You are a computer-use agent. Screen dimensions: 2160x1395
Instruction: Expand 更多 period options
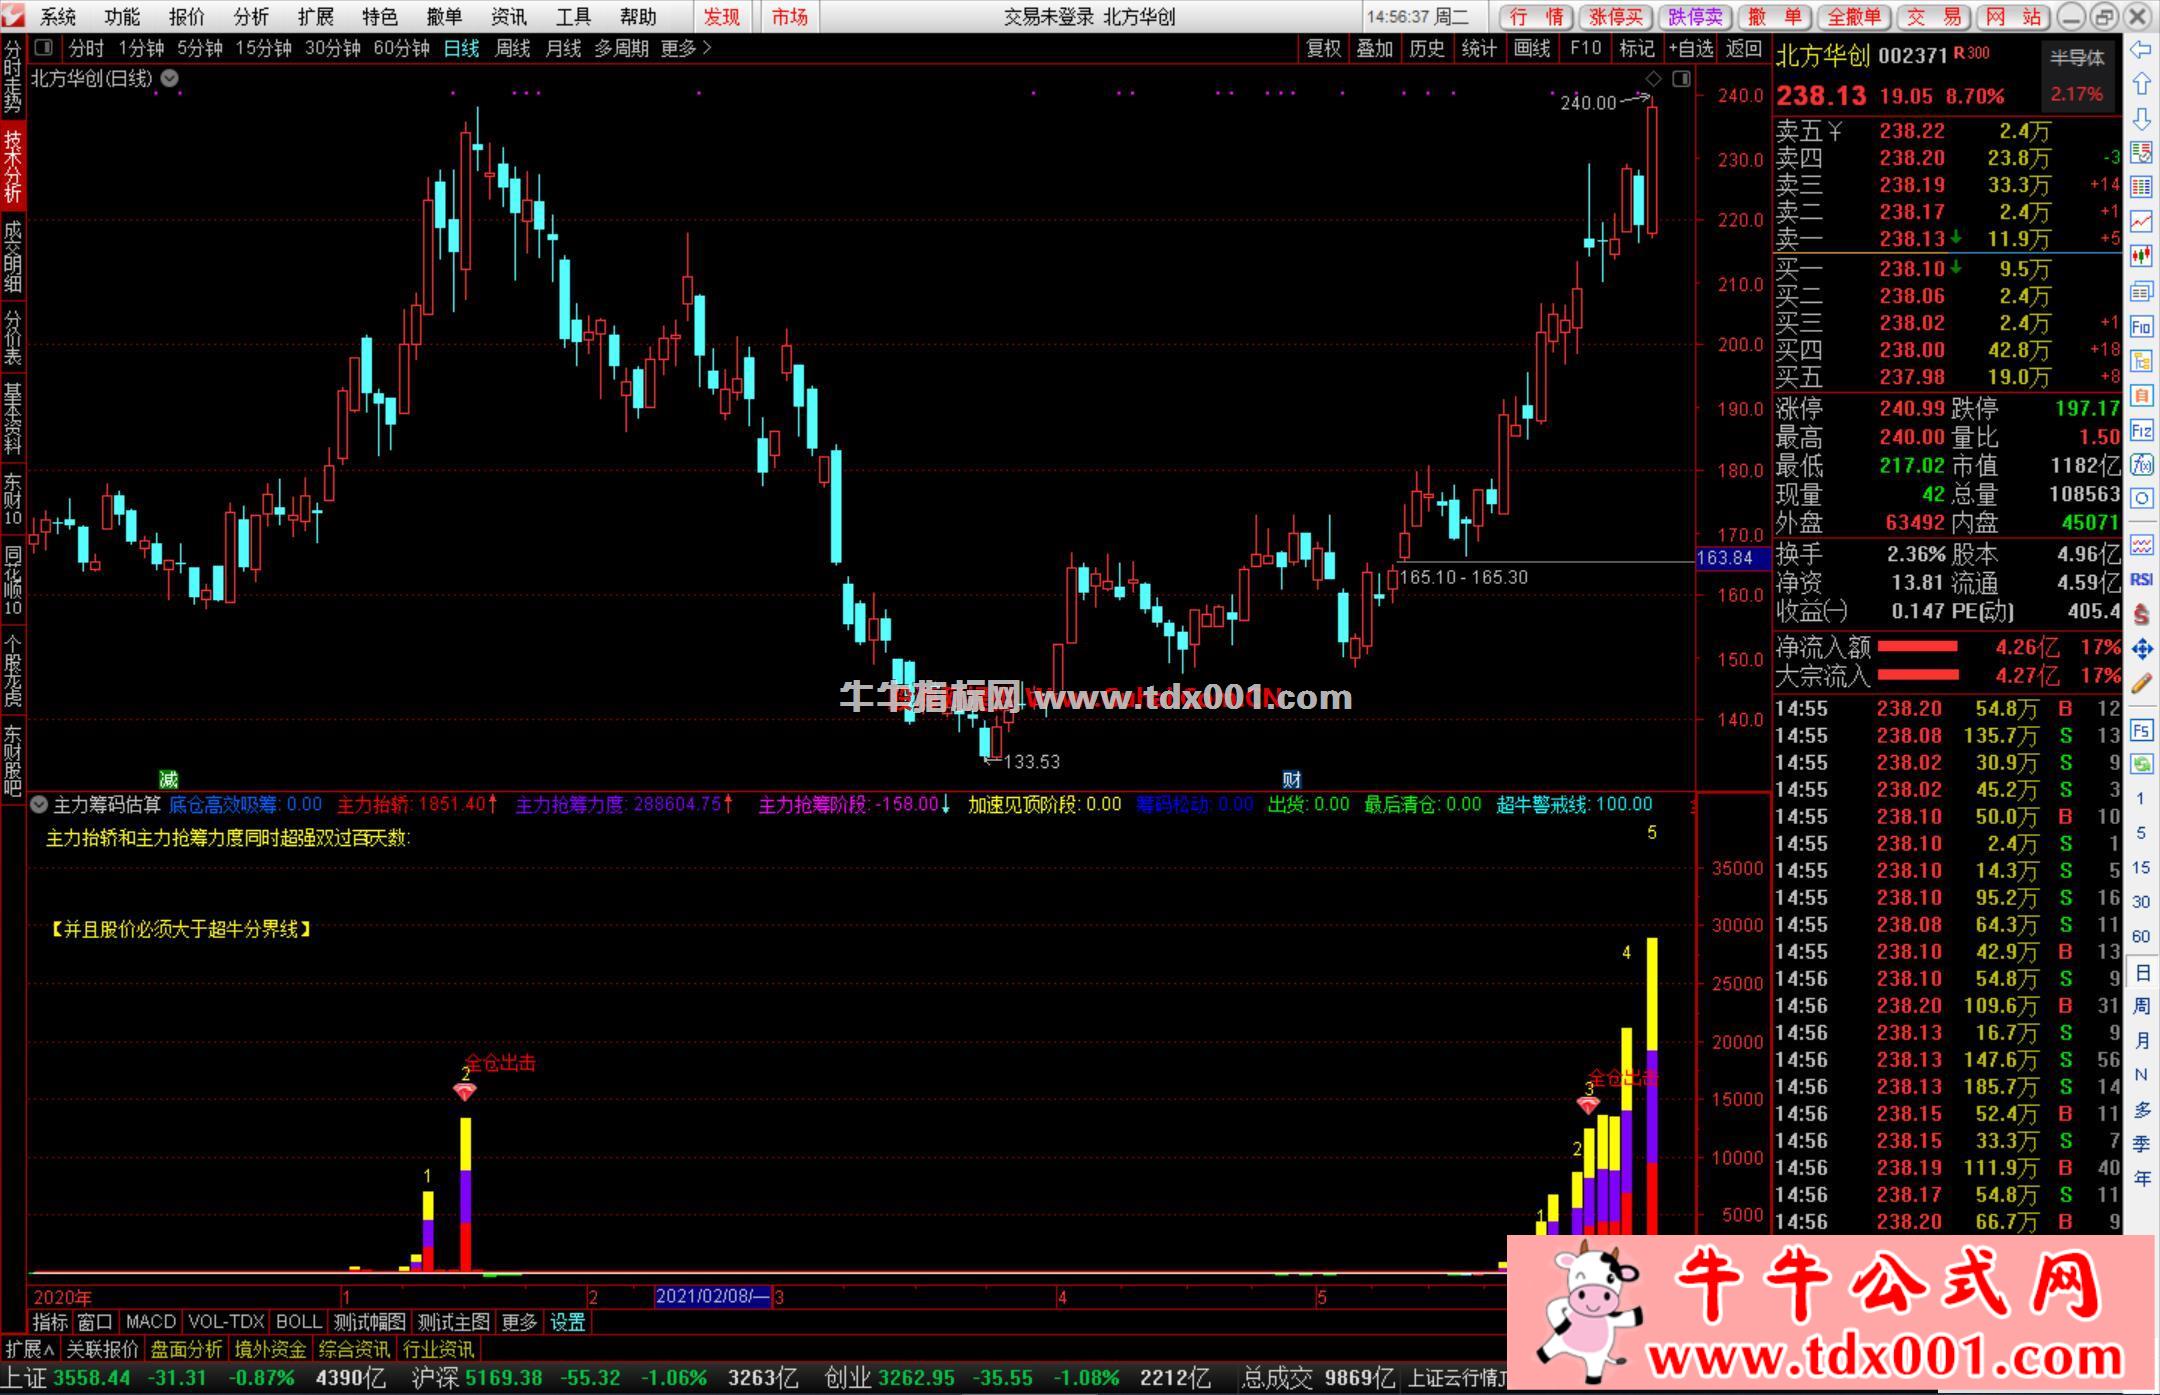coord(686,48)
